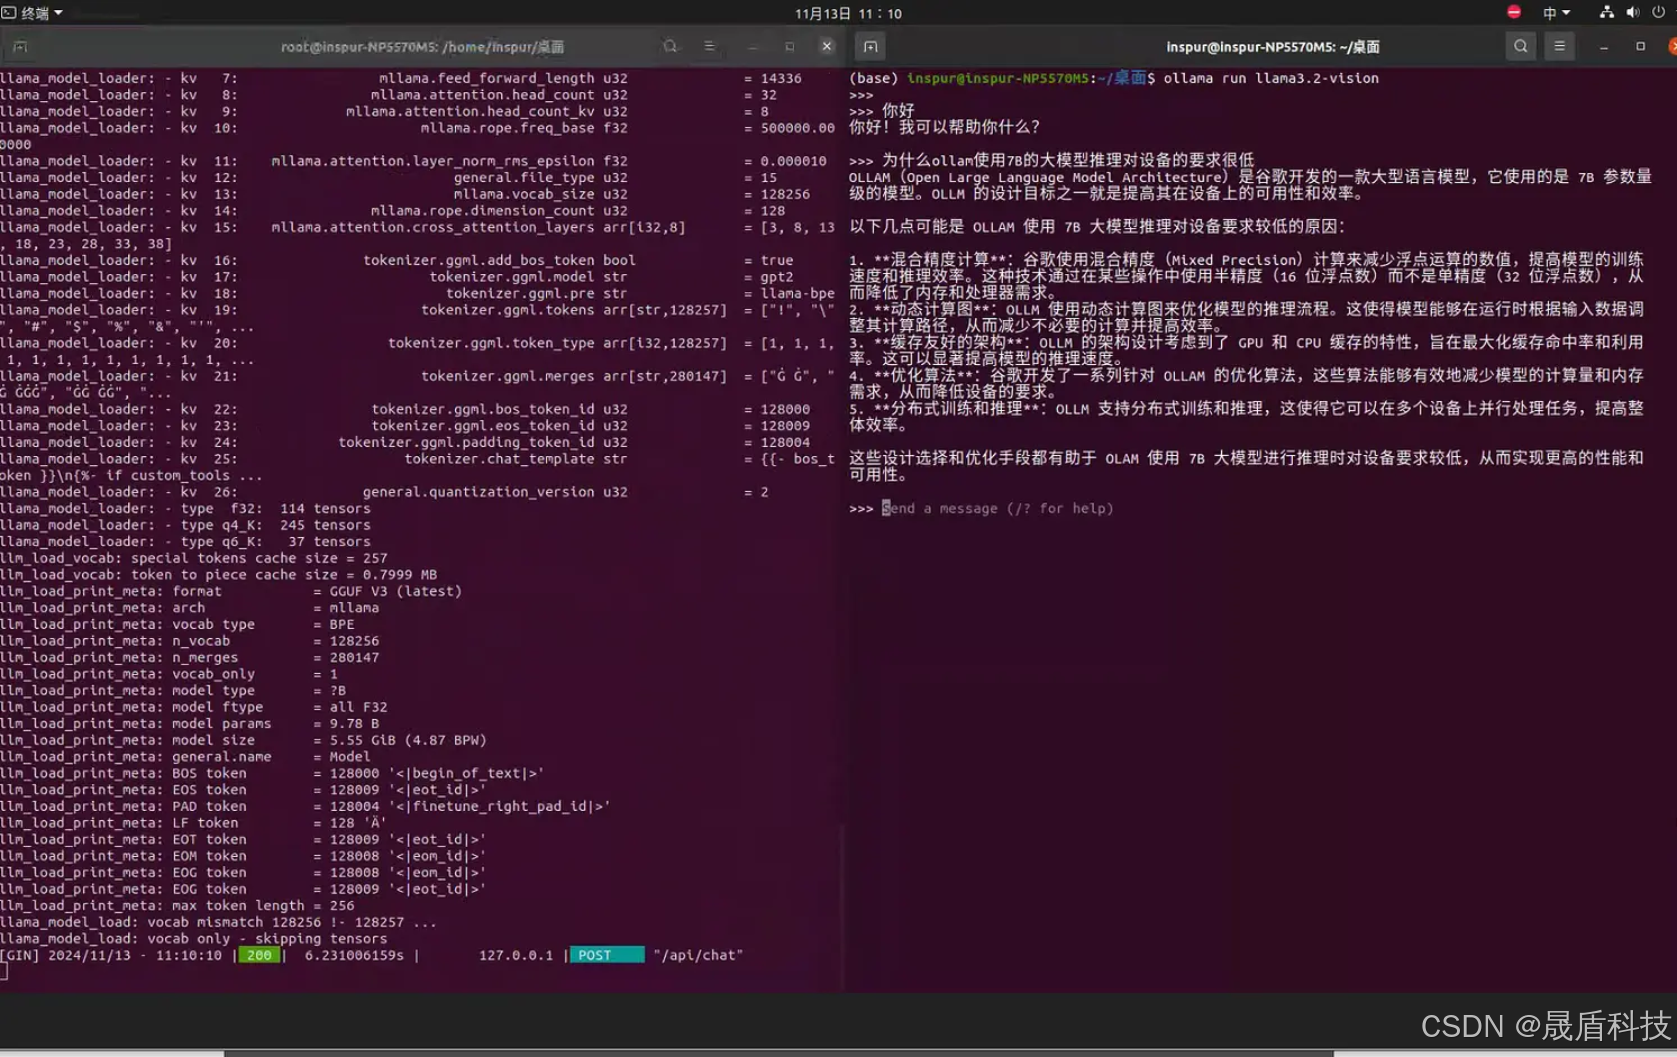The image size is (1677, 1057).
Task: Maximize the root terminal window
Action: [790, 46]
